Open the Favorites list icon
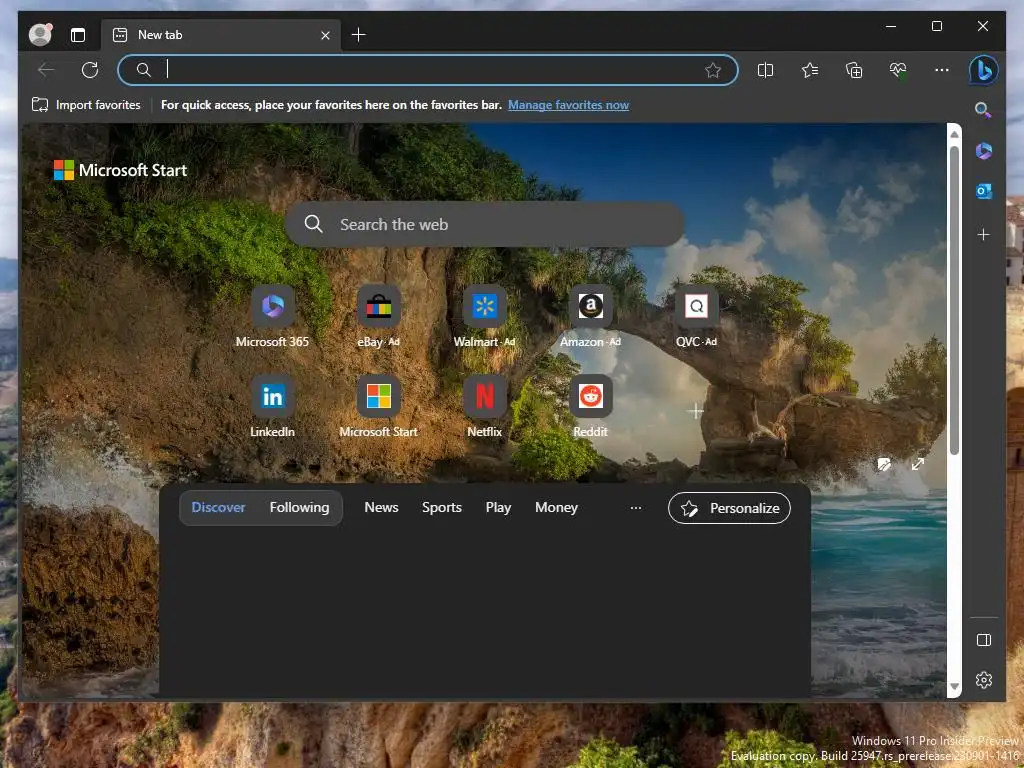The image size is (1024, 768). point(810,70)
